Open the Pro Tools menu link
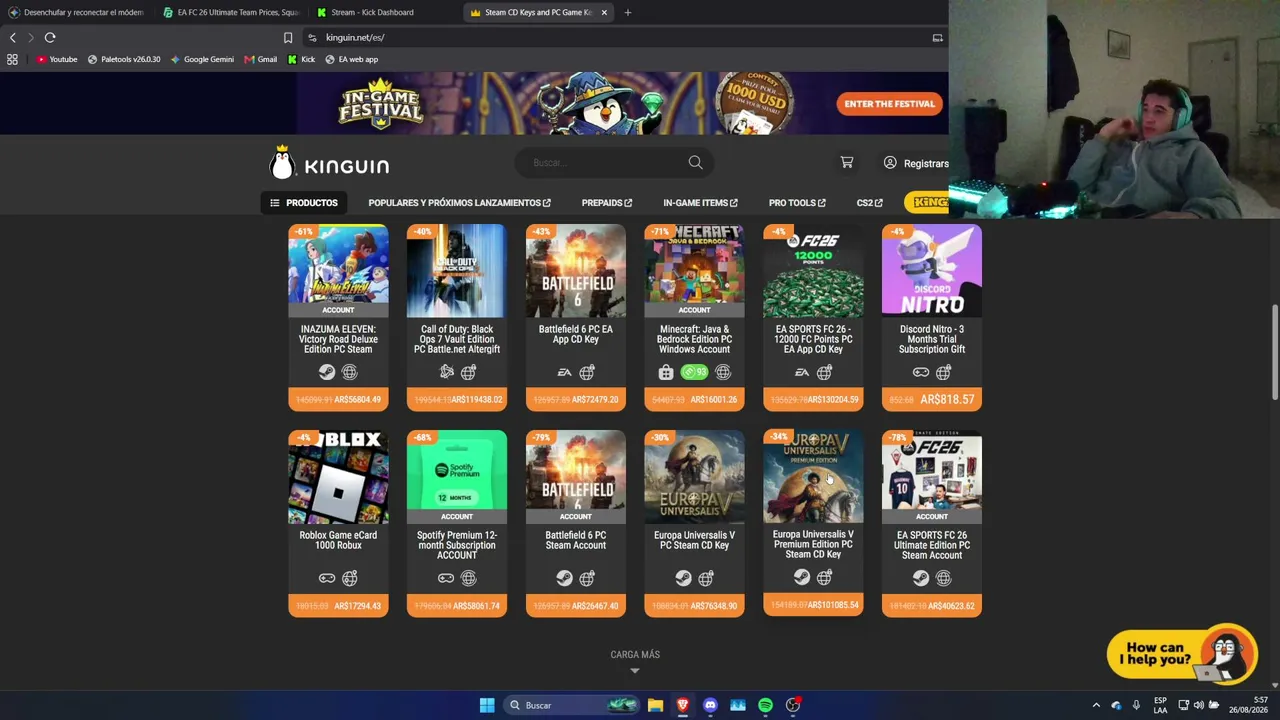 tap(797, 203)
